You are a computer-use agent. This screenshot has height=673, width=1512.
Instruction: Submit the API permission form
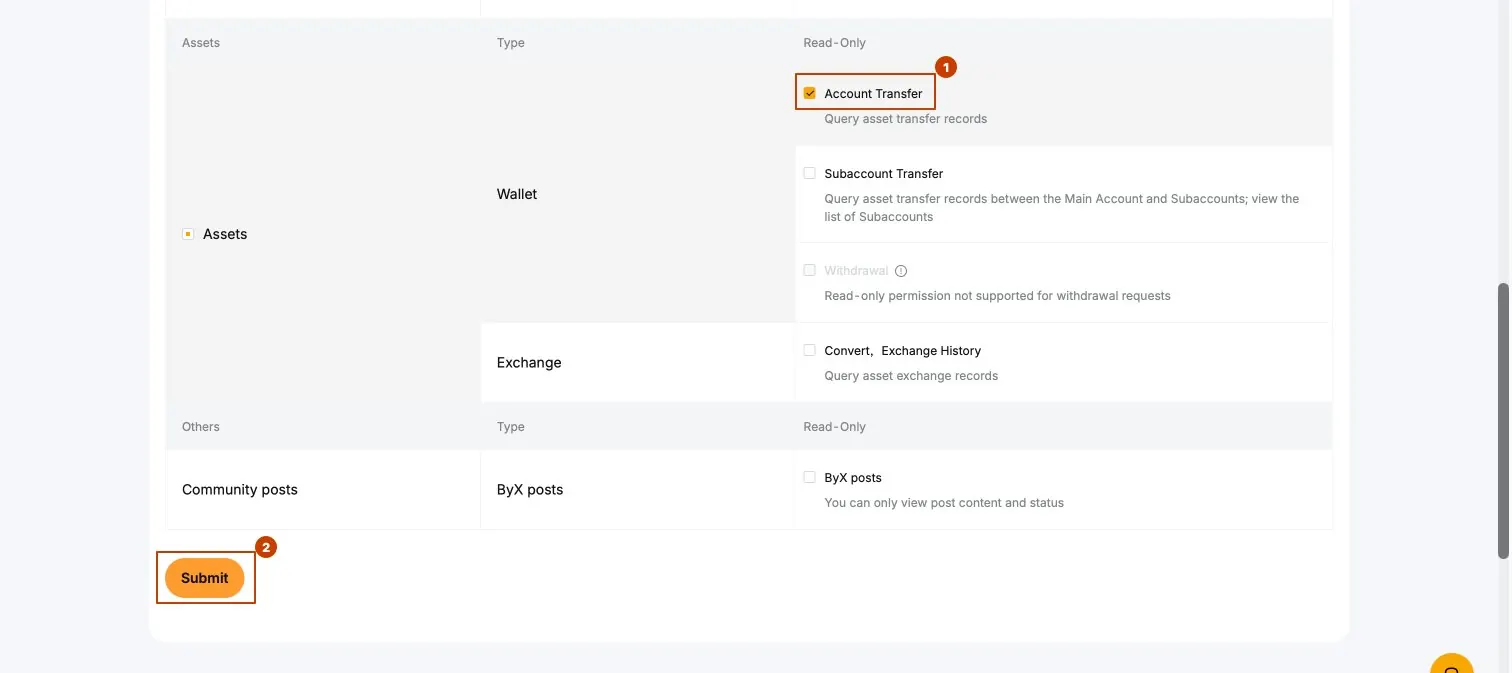point(205,578)
